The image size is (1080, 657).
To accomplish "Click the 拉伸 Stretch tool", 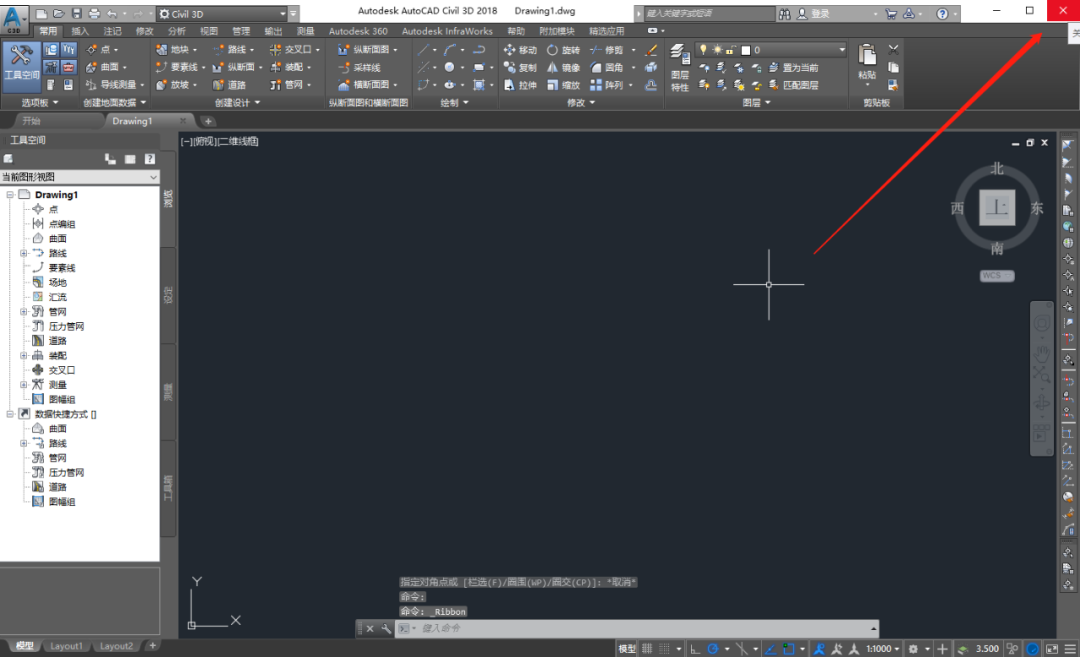I will [520, 85].
